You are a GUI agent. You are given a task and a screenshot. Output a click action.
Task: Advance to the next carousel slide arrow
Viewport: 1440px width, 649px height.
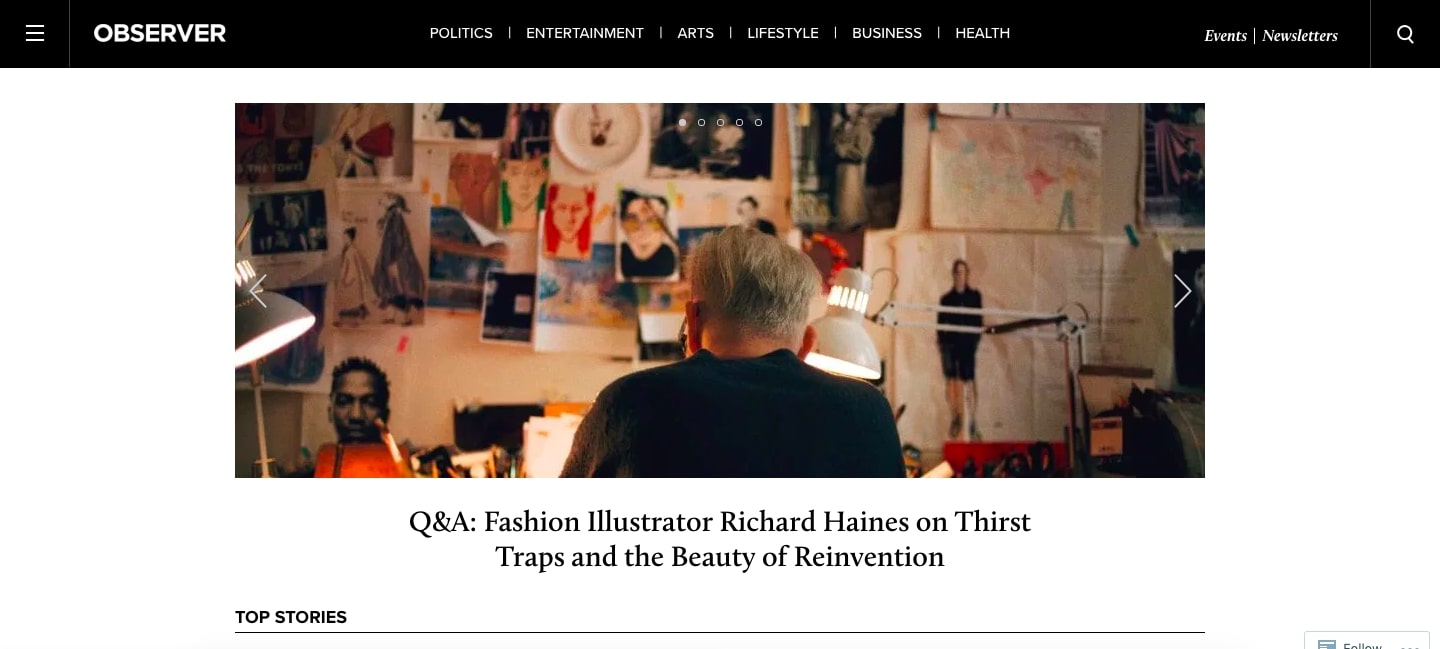point(1182,291)
